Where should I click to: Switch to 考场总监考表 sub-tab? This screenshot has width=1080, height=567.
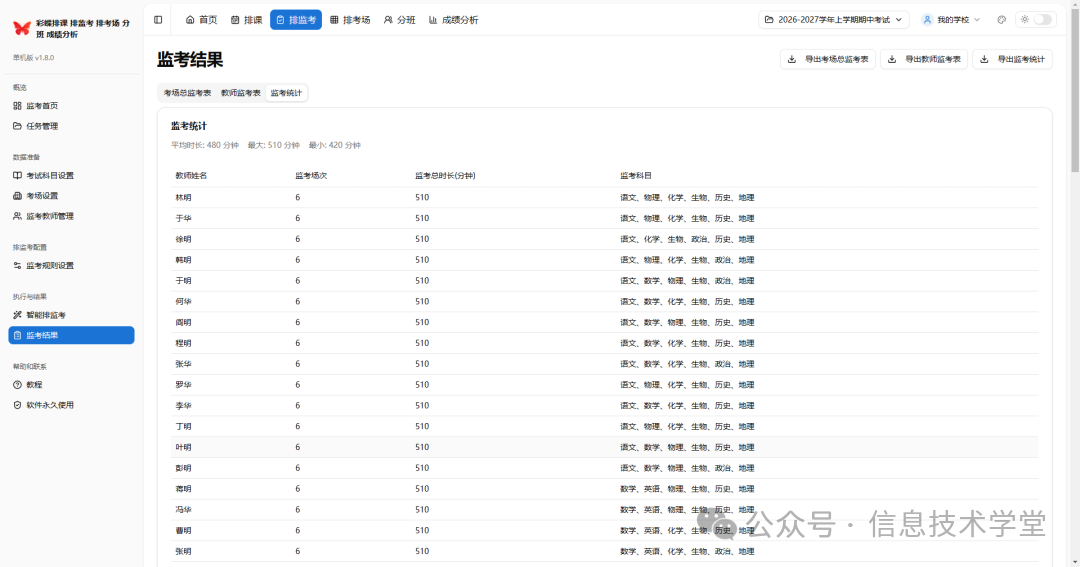187,93
